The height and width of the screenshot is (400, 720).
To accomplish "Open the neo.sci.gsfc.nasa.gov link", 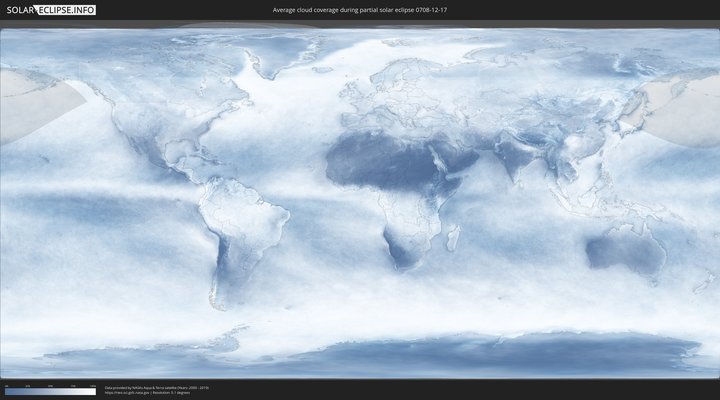I will pos(127,392).
